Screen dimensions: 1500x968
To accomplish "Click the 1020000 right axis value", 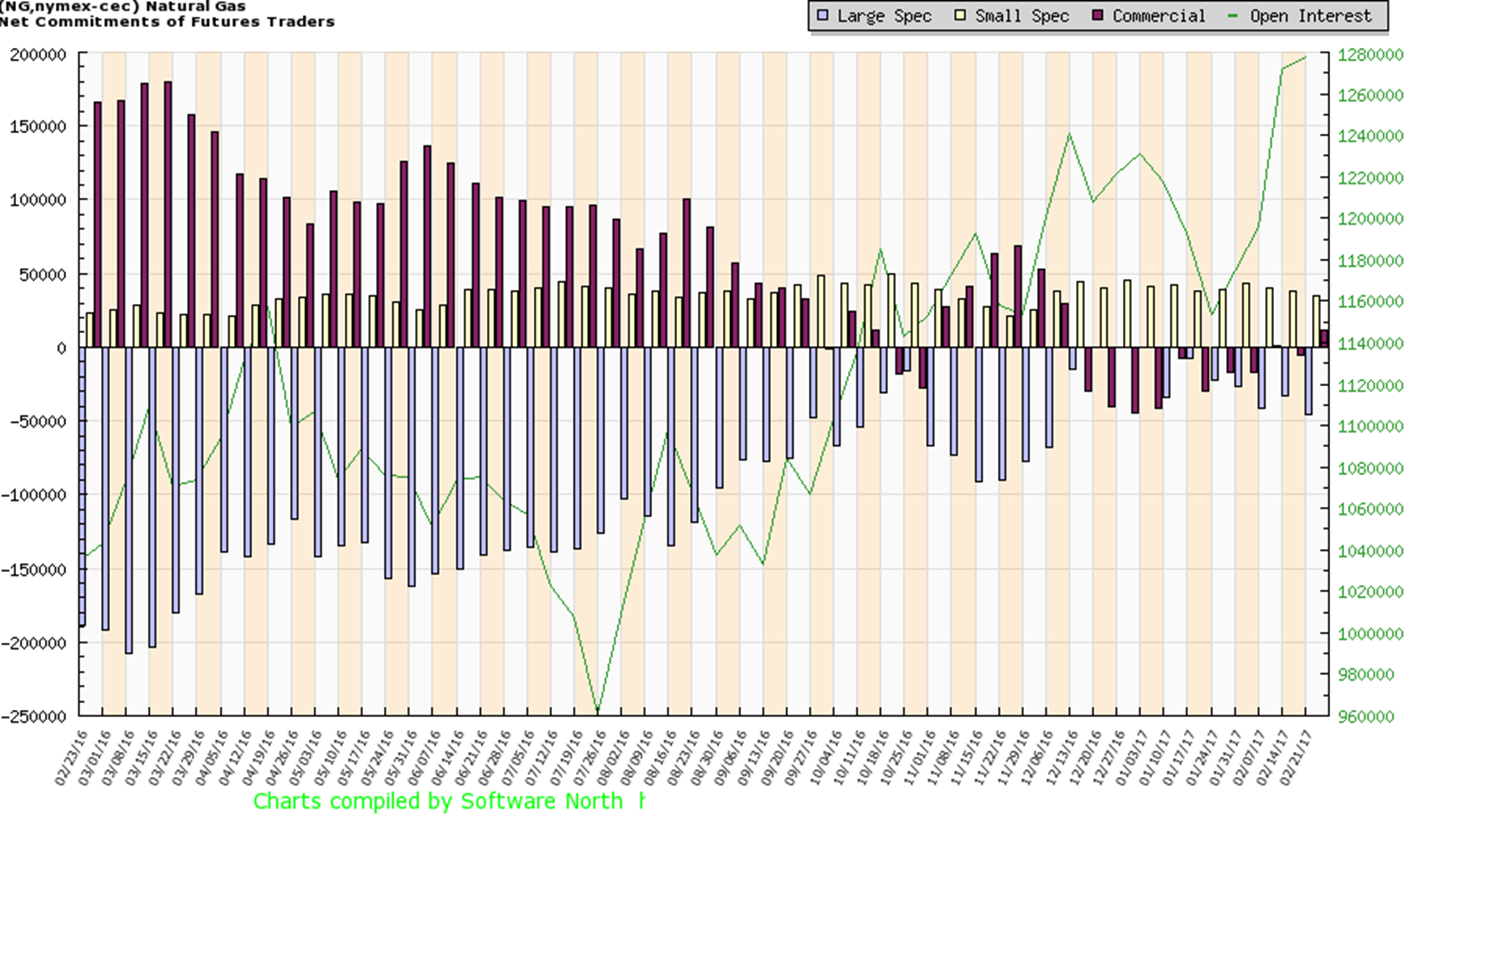I will click(1370, 592).
